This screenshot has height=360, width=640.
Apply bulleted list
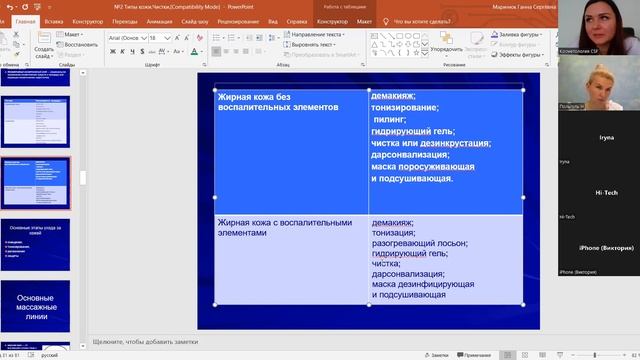(x=216, y=38)
